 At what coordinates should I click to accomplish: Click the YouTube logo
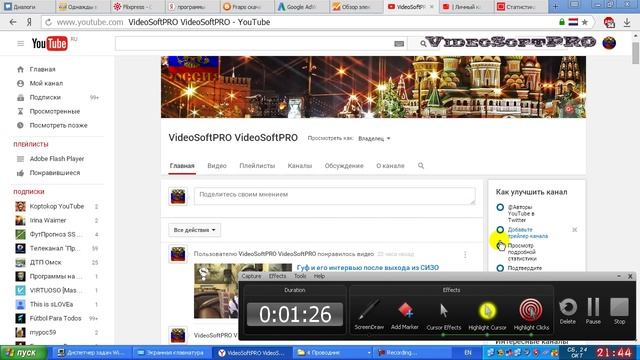49,43
